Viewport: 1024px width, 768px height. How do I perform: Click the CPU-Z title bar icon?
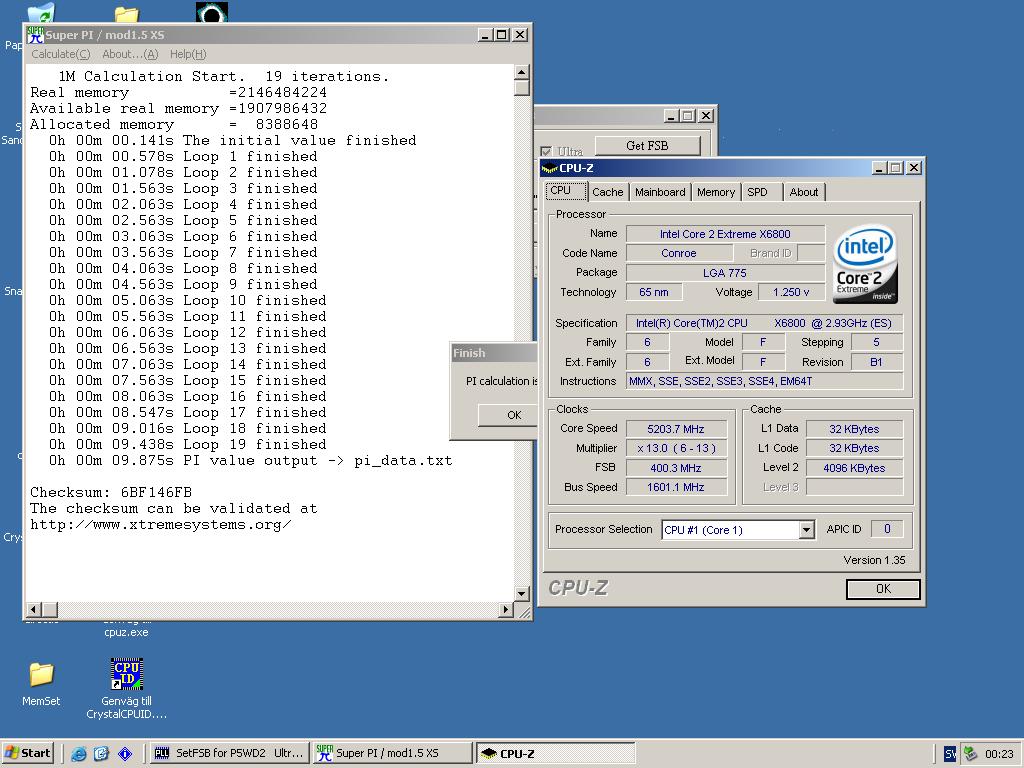[550, 168]
